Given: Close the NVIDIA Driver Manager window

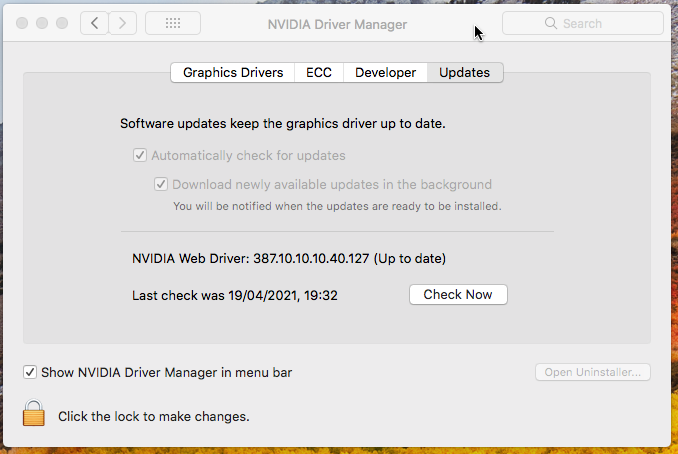Looking at the screenshot, I should (x=22, y=23).
